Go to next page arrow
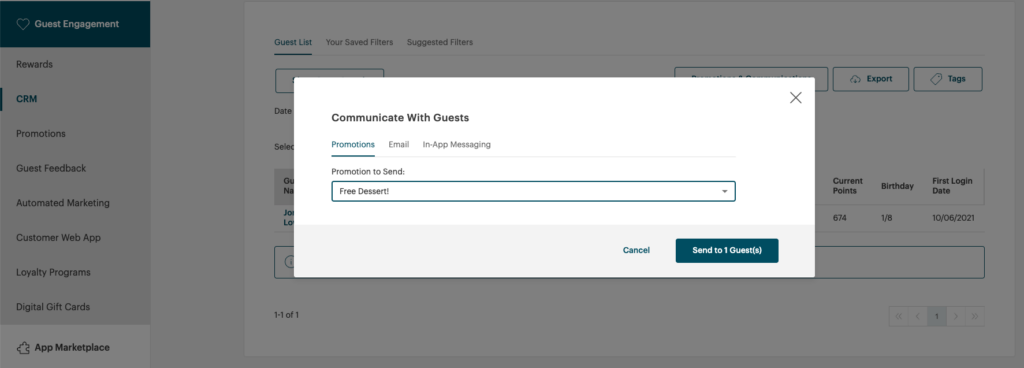Image resolution: width=1024 pixels, height=368 pixels. pos(955,316)
